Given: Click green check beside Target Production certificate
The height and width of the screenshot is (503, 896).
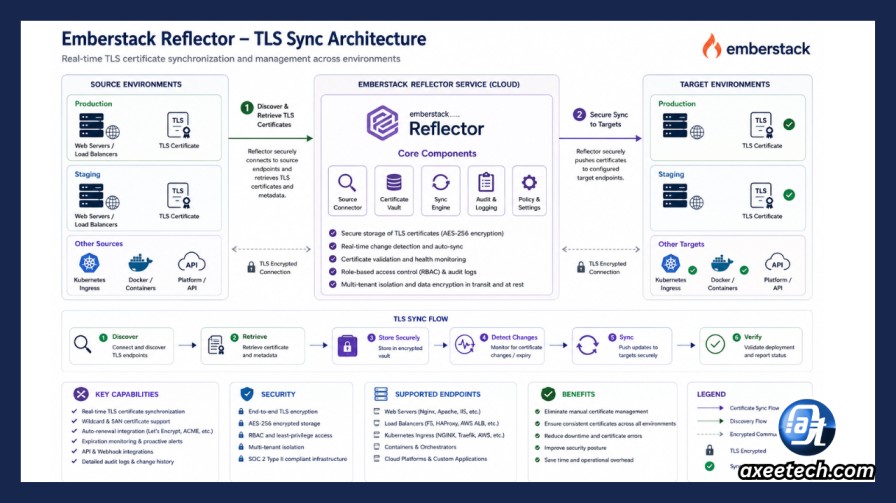Looking at the screenshot, I should click(789, 125).
